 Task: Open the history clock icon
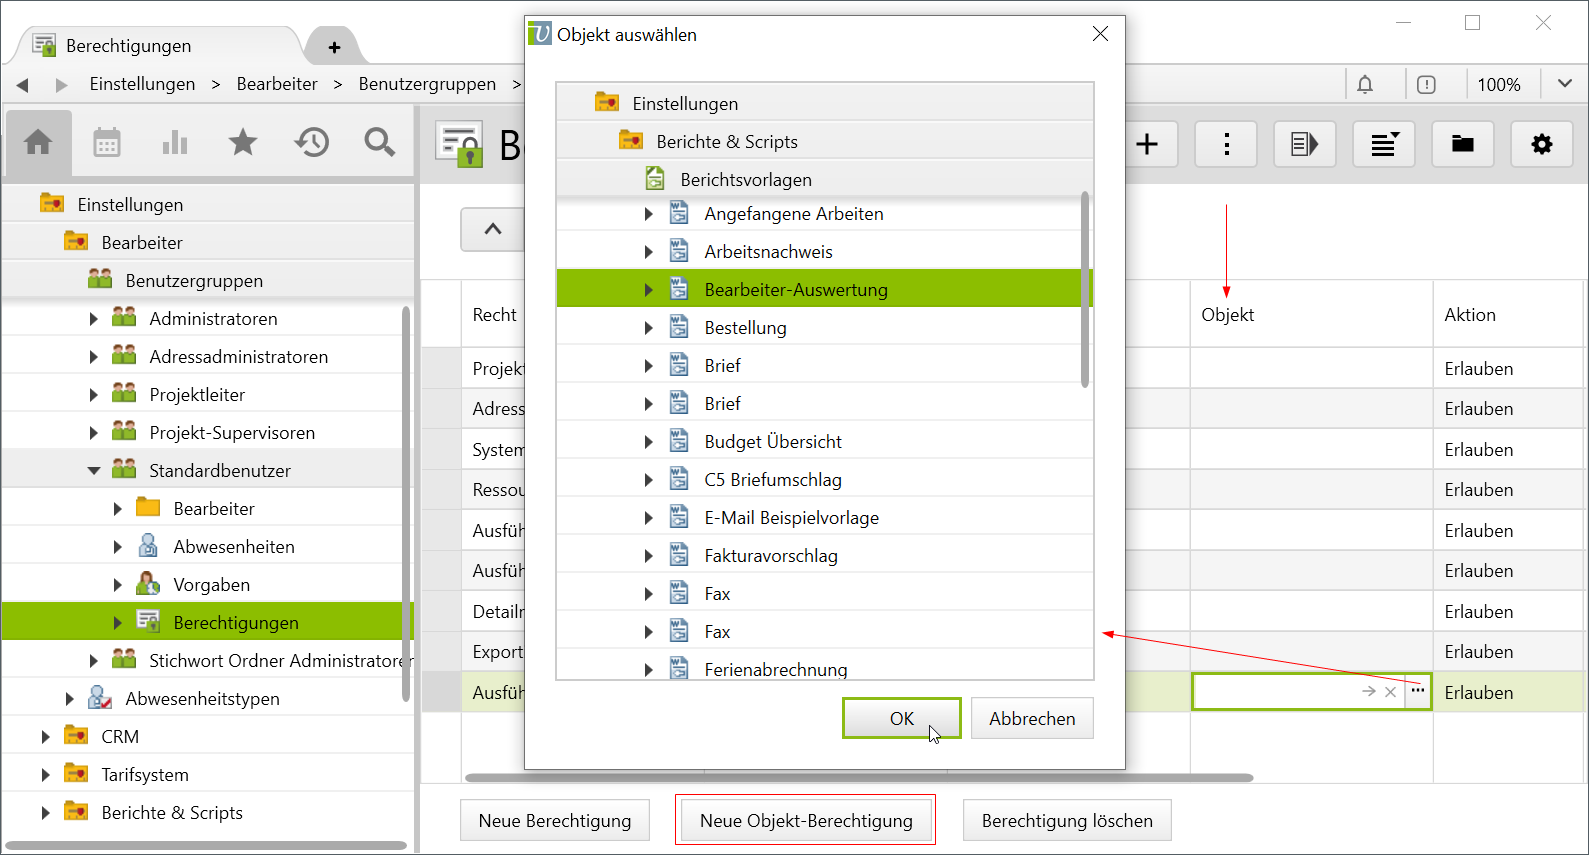coord(312,143)
